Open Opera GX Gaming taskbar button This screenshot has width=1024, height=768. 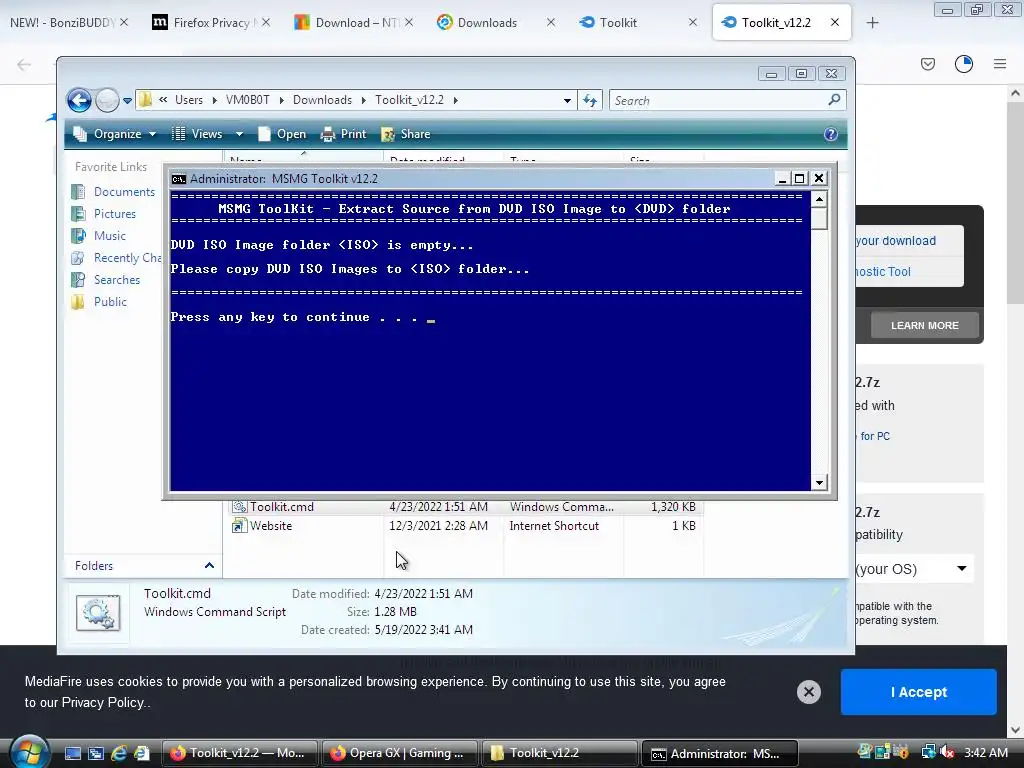point(399,753)
